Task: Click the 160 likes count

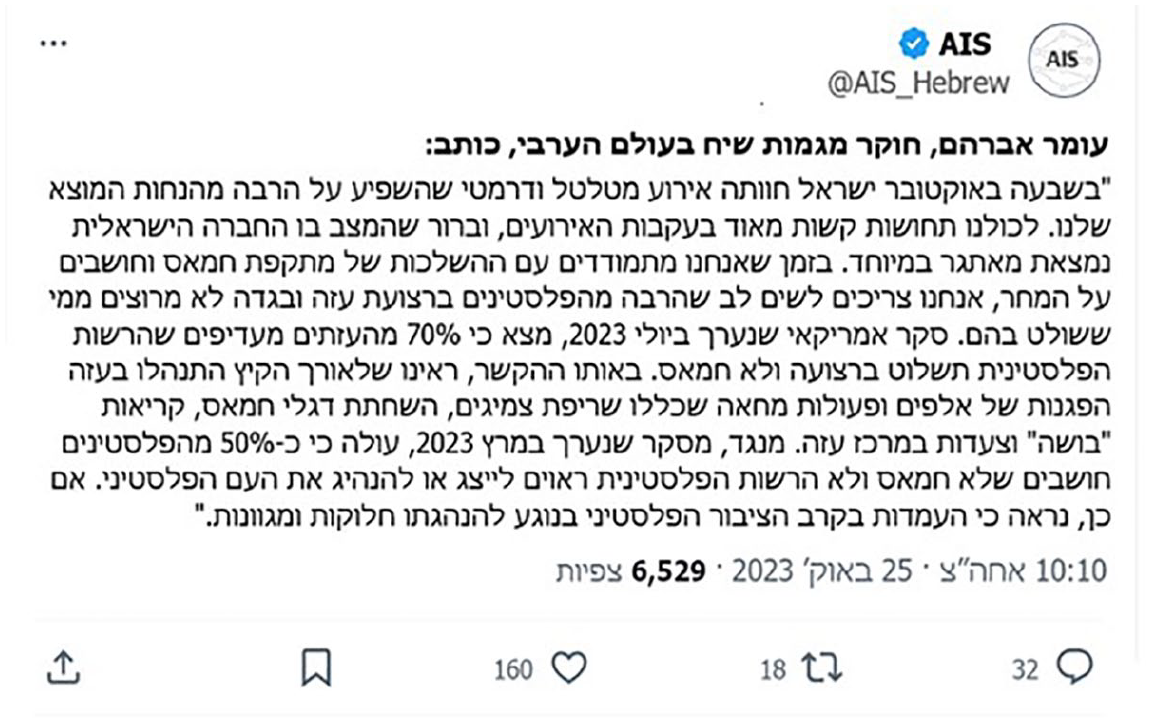Action: 513,669
